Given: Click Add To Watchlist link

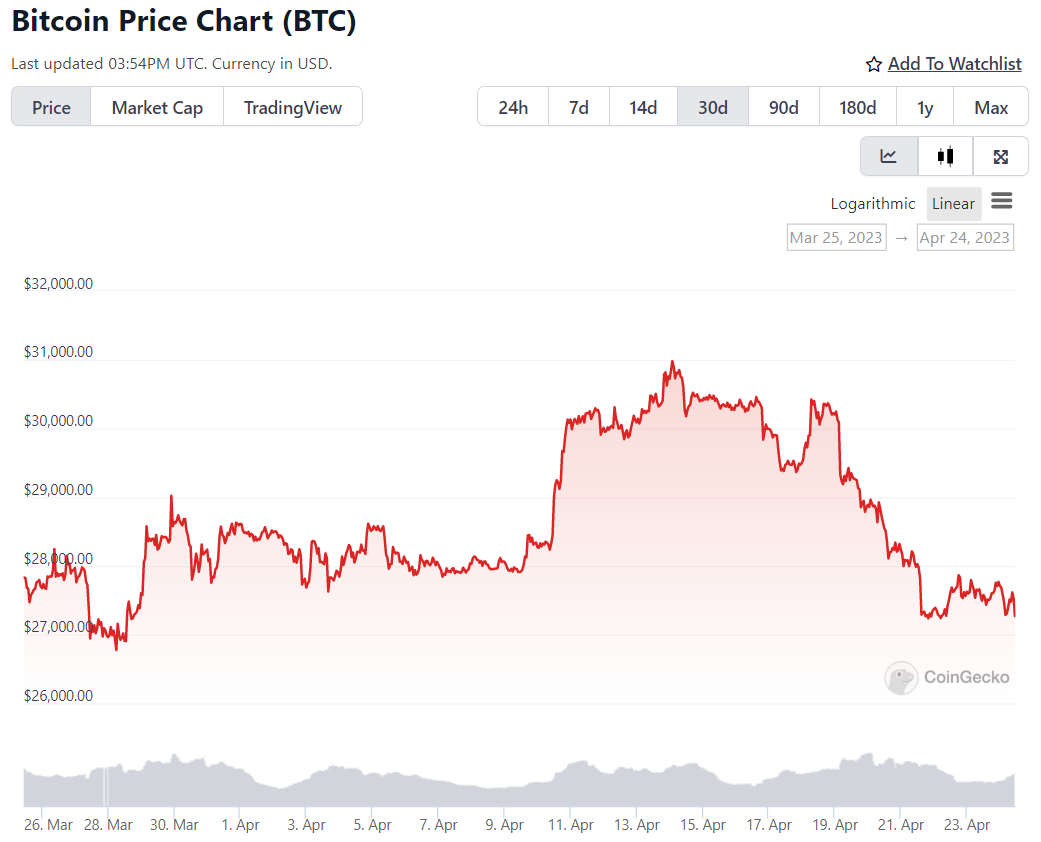Looking at the screenshot, I should tap(955, 64).
